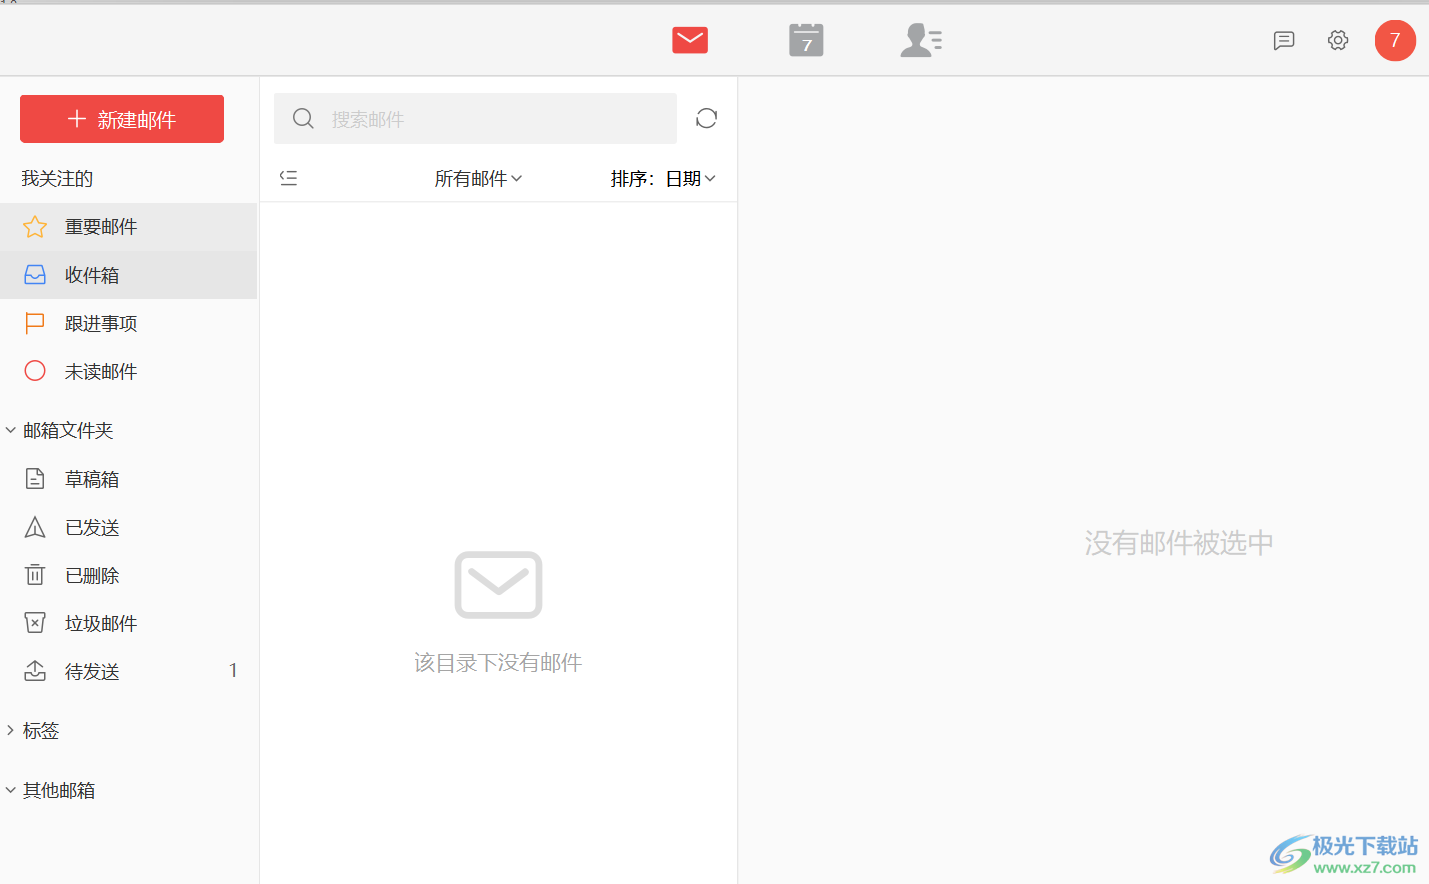This screenshot has height=884, width=1429.
Task: Click the count 1 next to 待发送
Action: point(233,671)
